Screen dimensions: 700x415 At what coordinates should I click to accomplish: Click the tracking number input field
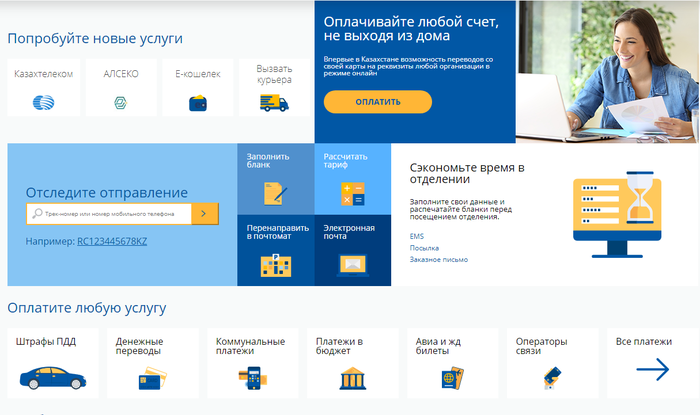[108, 213]
